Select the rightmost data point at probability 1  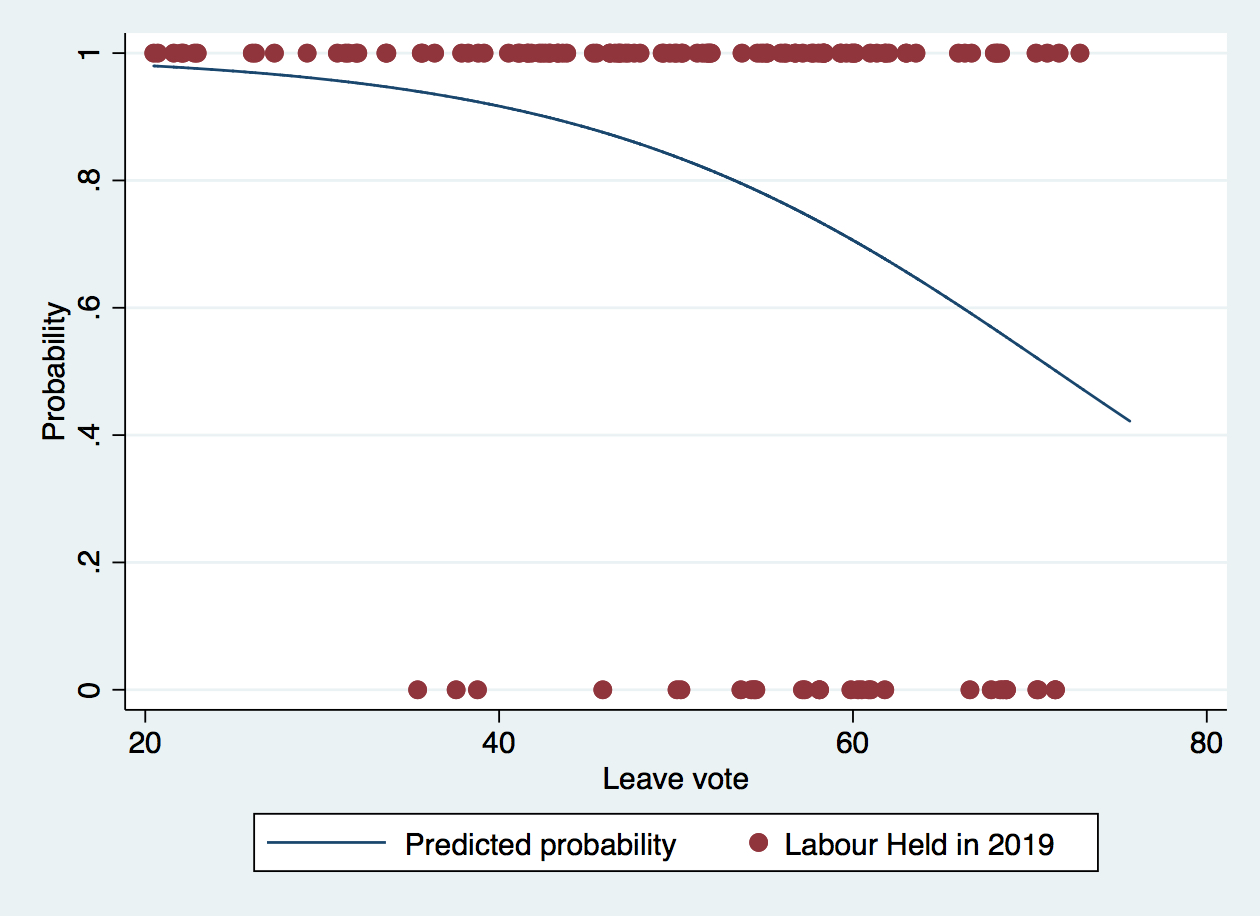point(1079,53)
